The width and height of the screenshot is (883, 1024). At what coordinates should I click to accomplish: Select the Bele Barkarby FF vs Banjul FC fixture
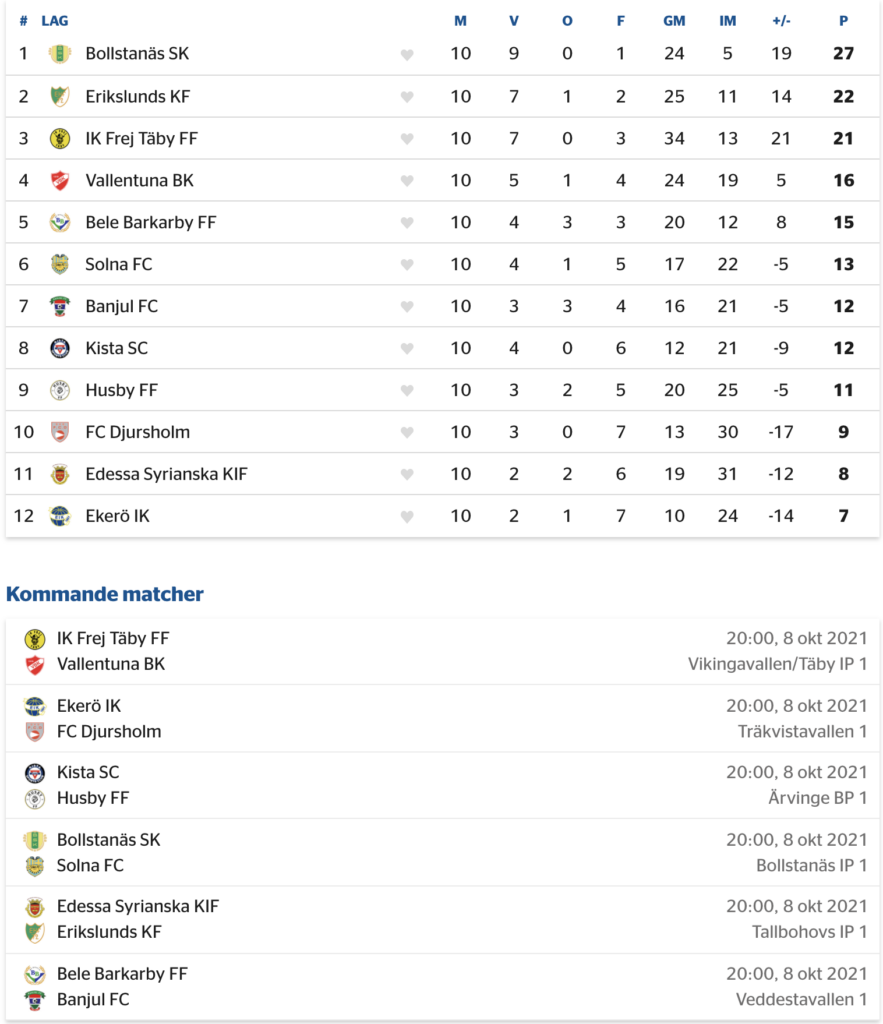(x=443, y=987)
